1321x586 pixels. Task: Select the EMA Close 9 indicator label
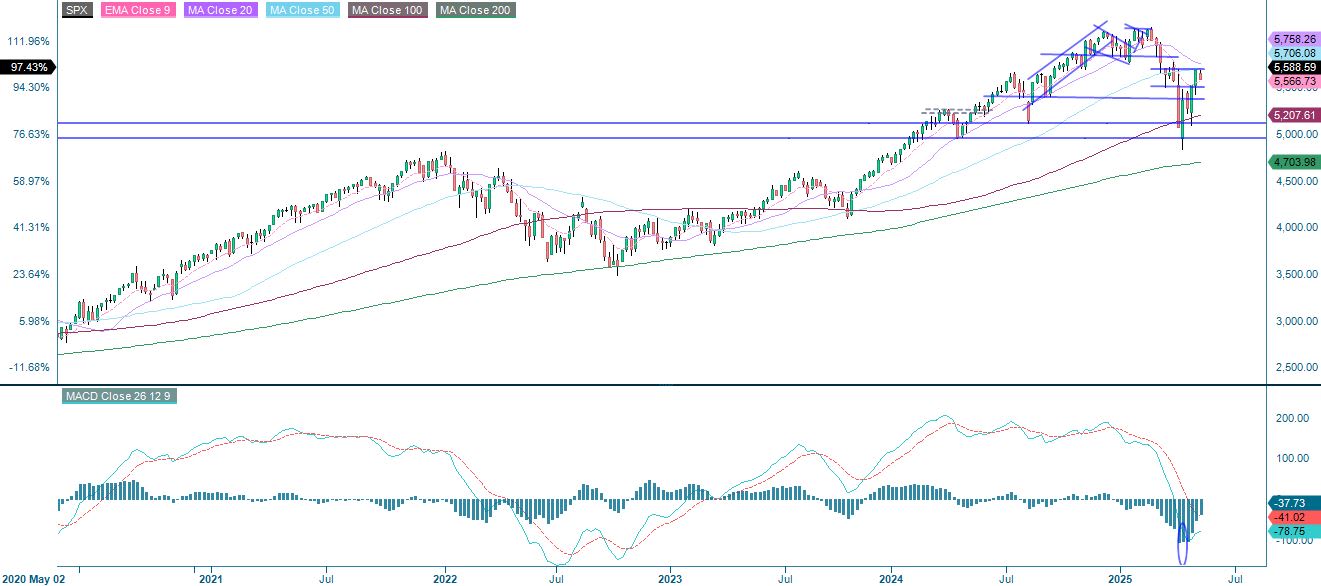(137, 10)
